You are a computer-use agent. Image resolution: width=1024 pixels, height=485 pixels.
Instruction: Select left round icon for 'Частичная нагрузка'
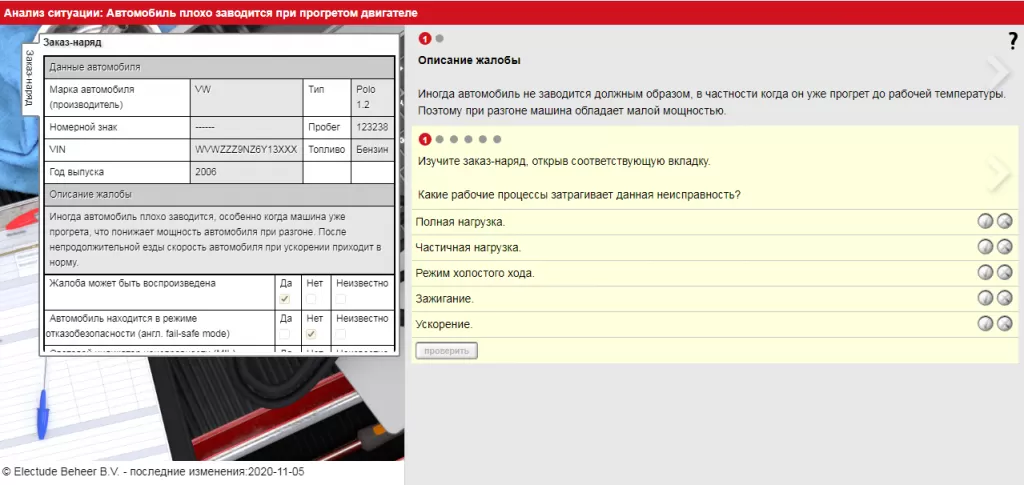pos(985,247)
